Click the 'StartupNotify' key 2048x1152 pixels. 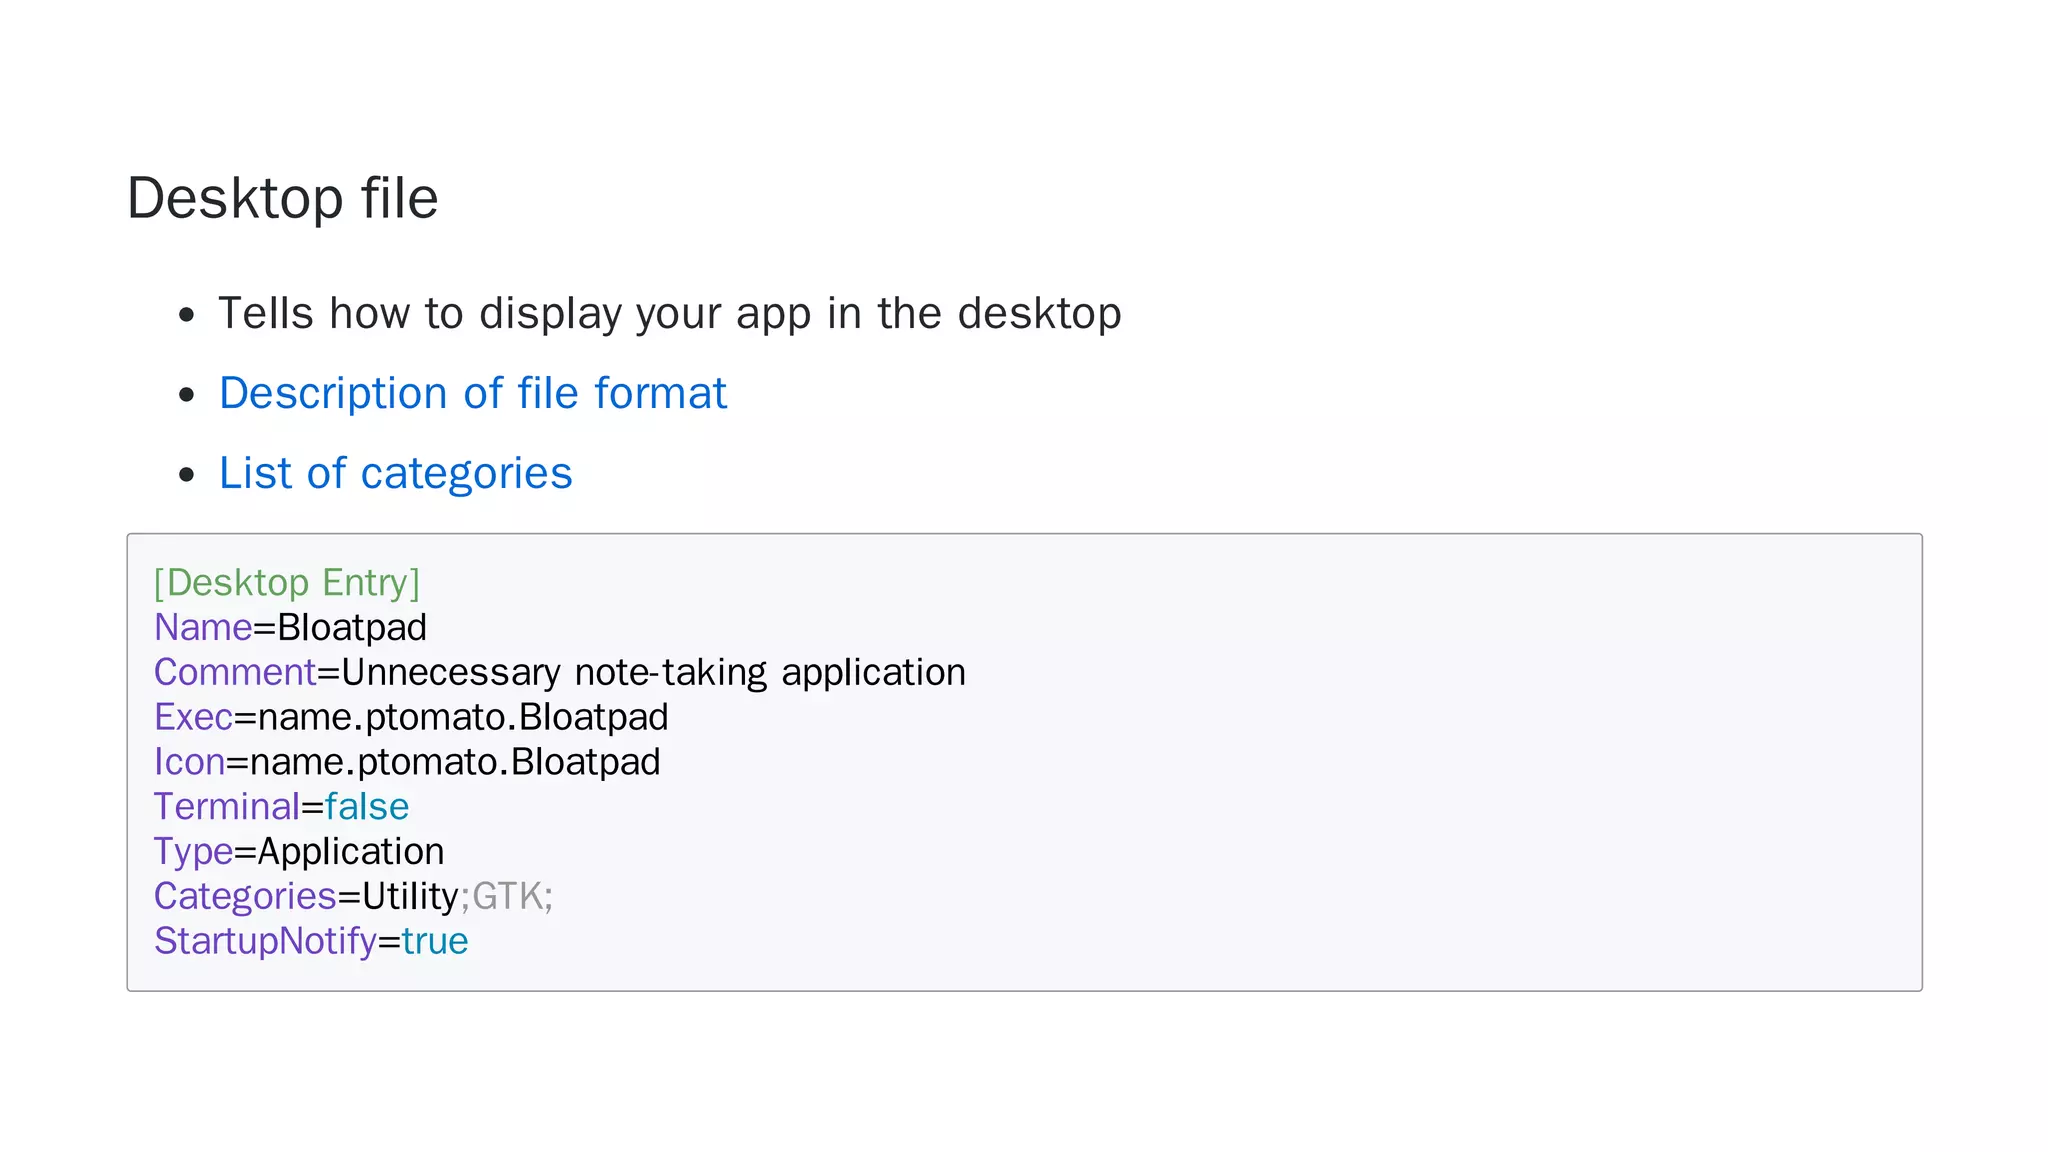pyautogui.click(x=265, y=942)
